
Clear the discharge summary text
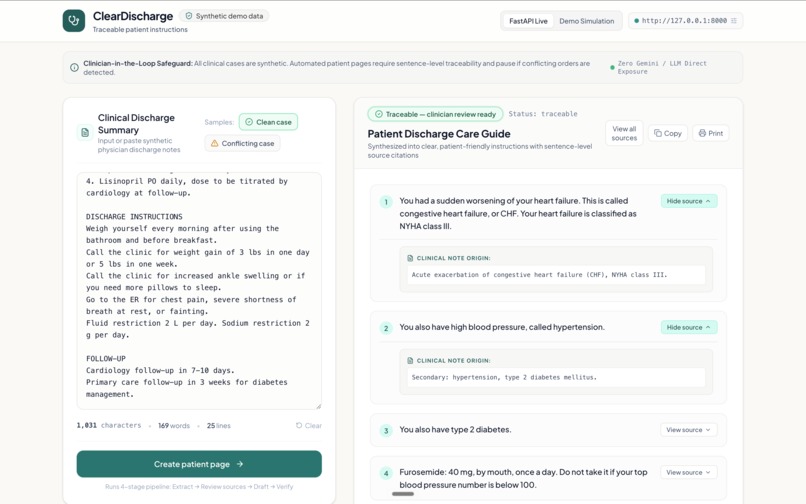[308, 425]
